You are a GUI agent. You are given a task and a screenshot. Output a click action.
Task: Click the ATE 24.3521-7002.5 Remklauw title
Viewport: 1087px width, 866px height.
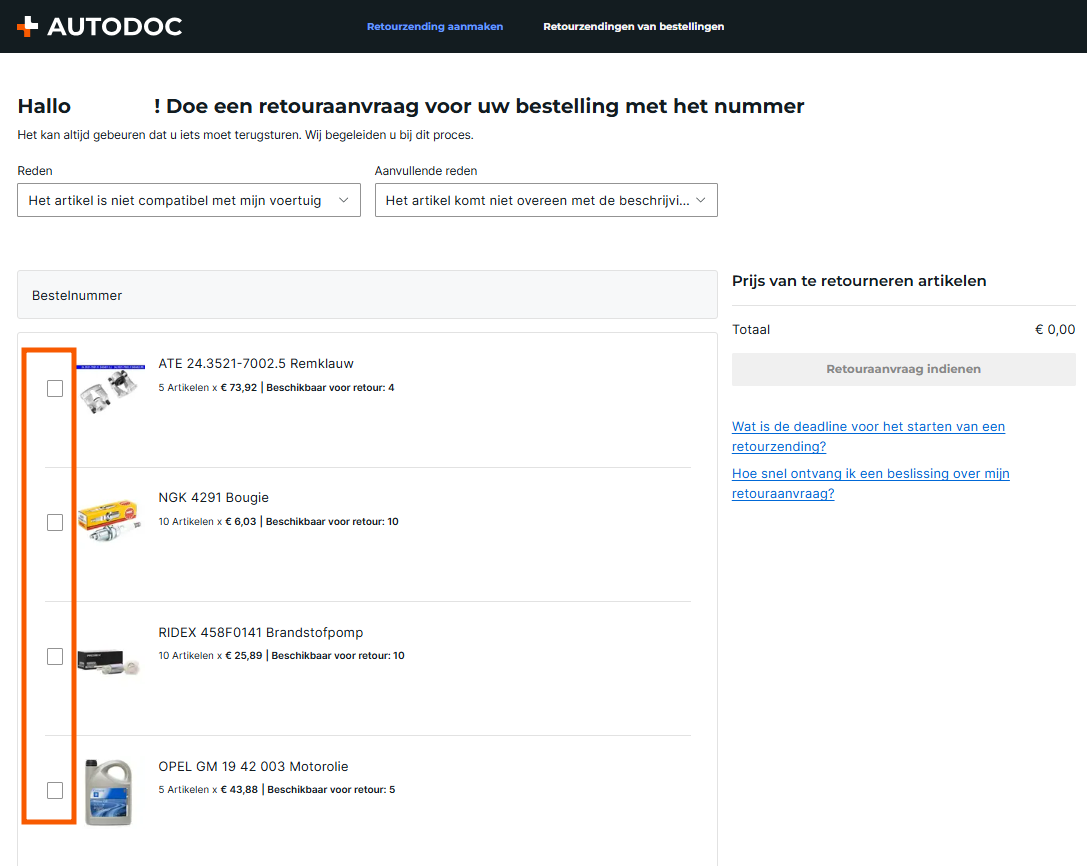[256, 364]
